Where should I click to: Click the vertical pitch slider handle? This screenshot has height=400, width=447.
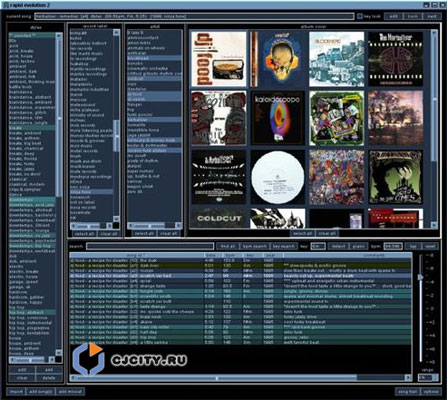click(421, 277)
